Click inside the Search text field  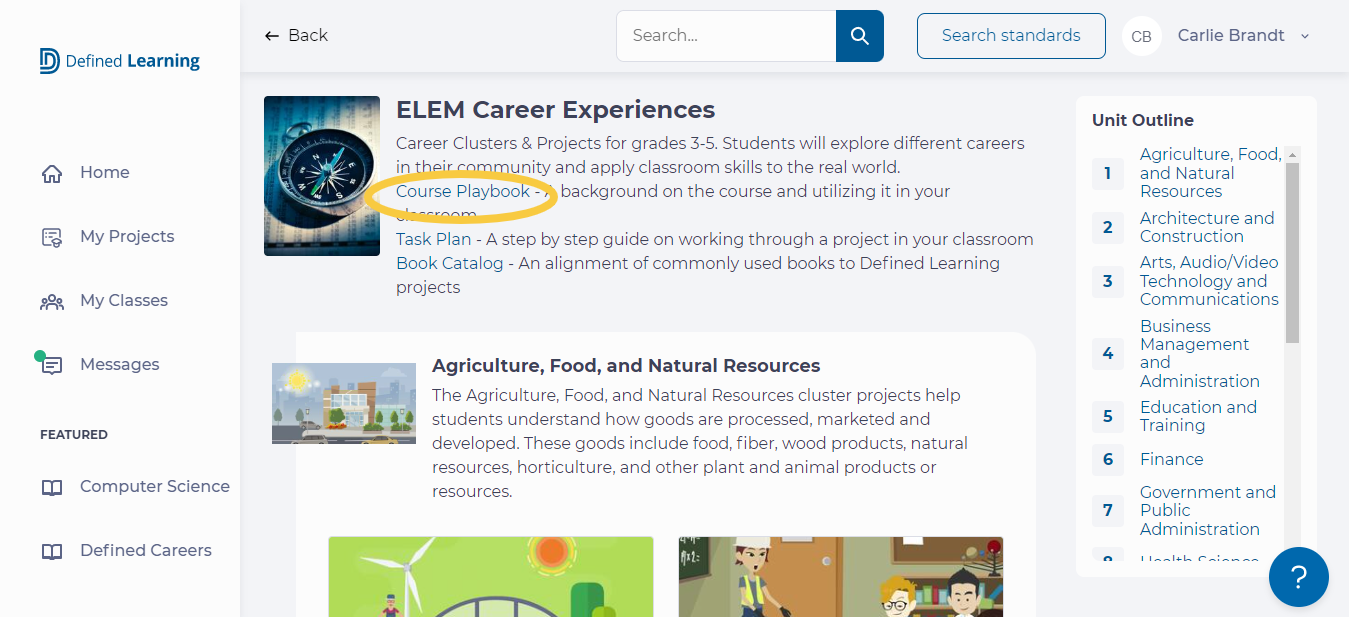click(x=726, y=36)
